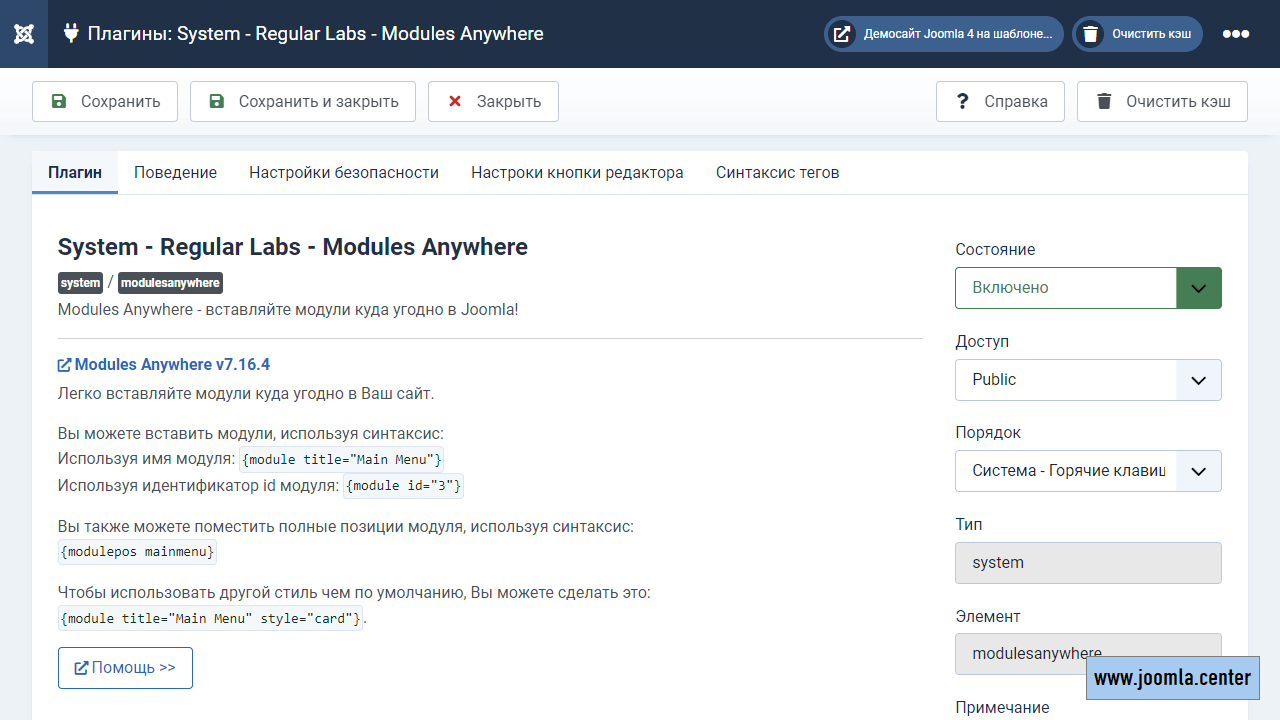Click the Тип field containing system
Viewport: 1280px width, 720px height.
pyautogui.click(x=1088, y=562)
